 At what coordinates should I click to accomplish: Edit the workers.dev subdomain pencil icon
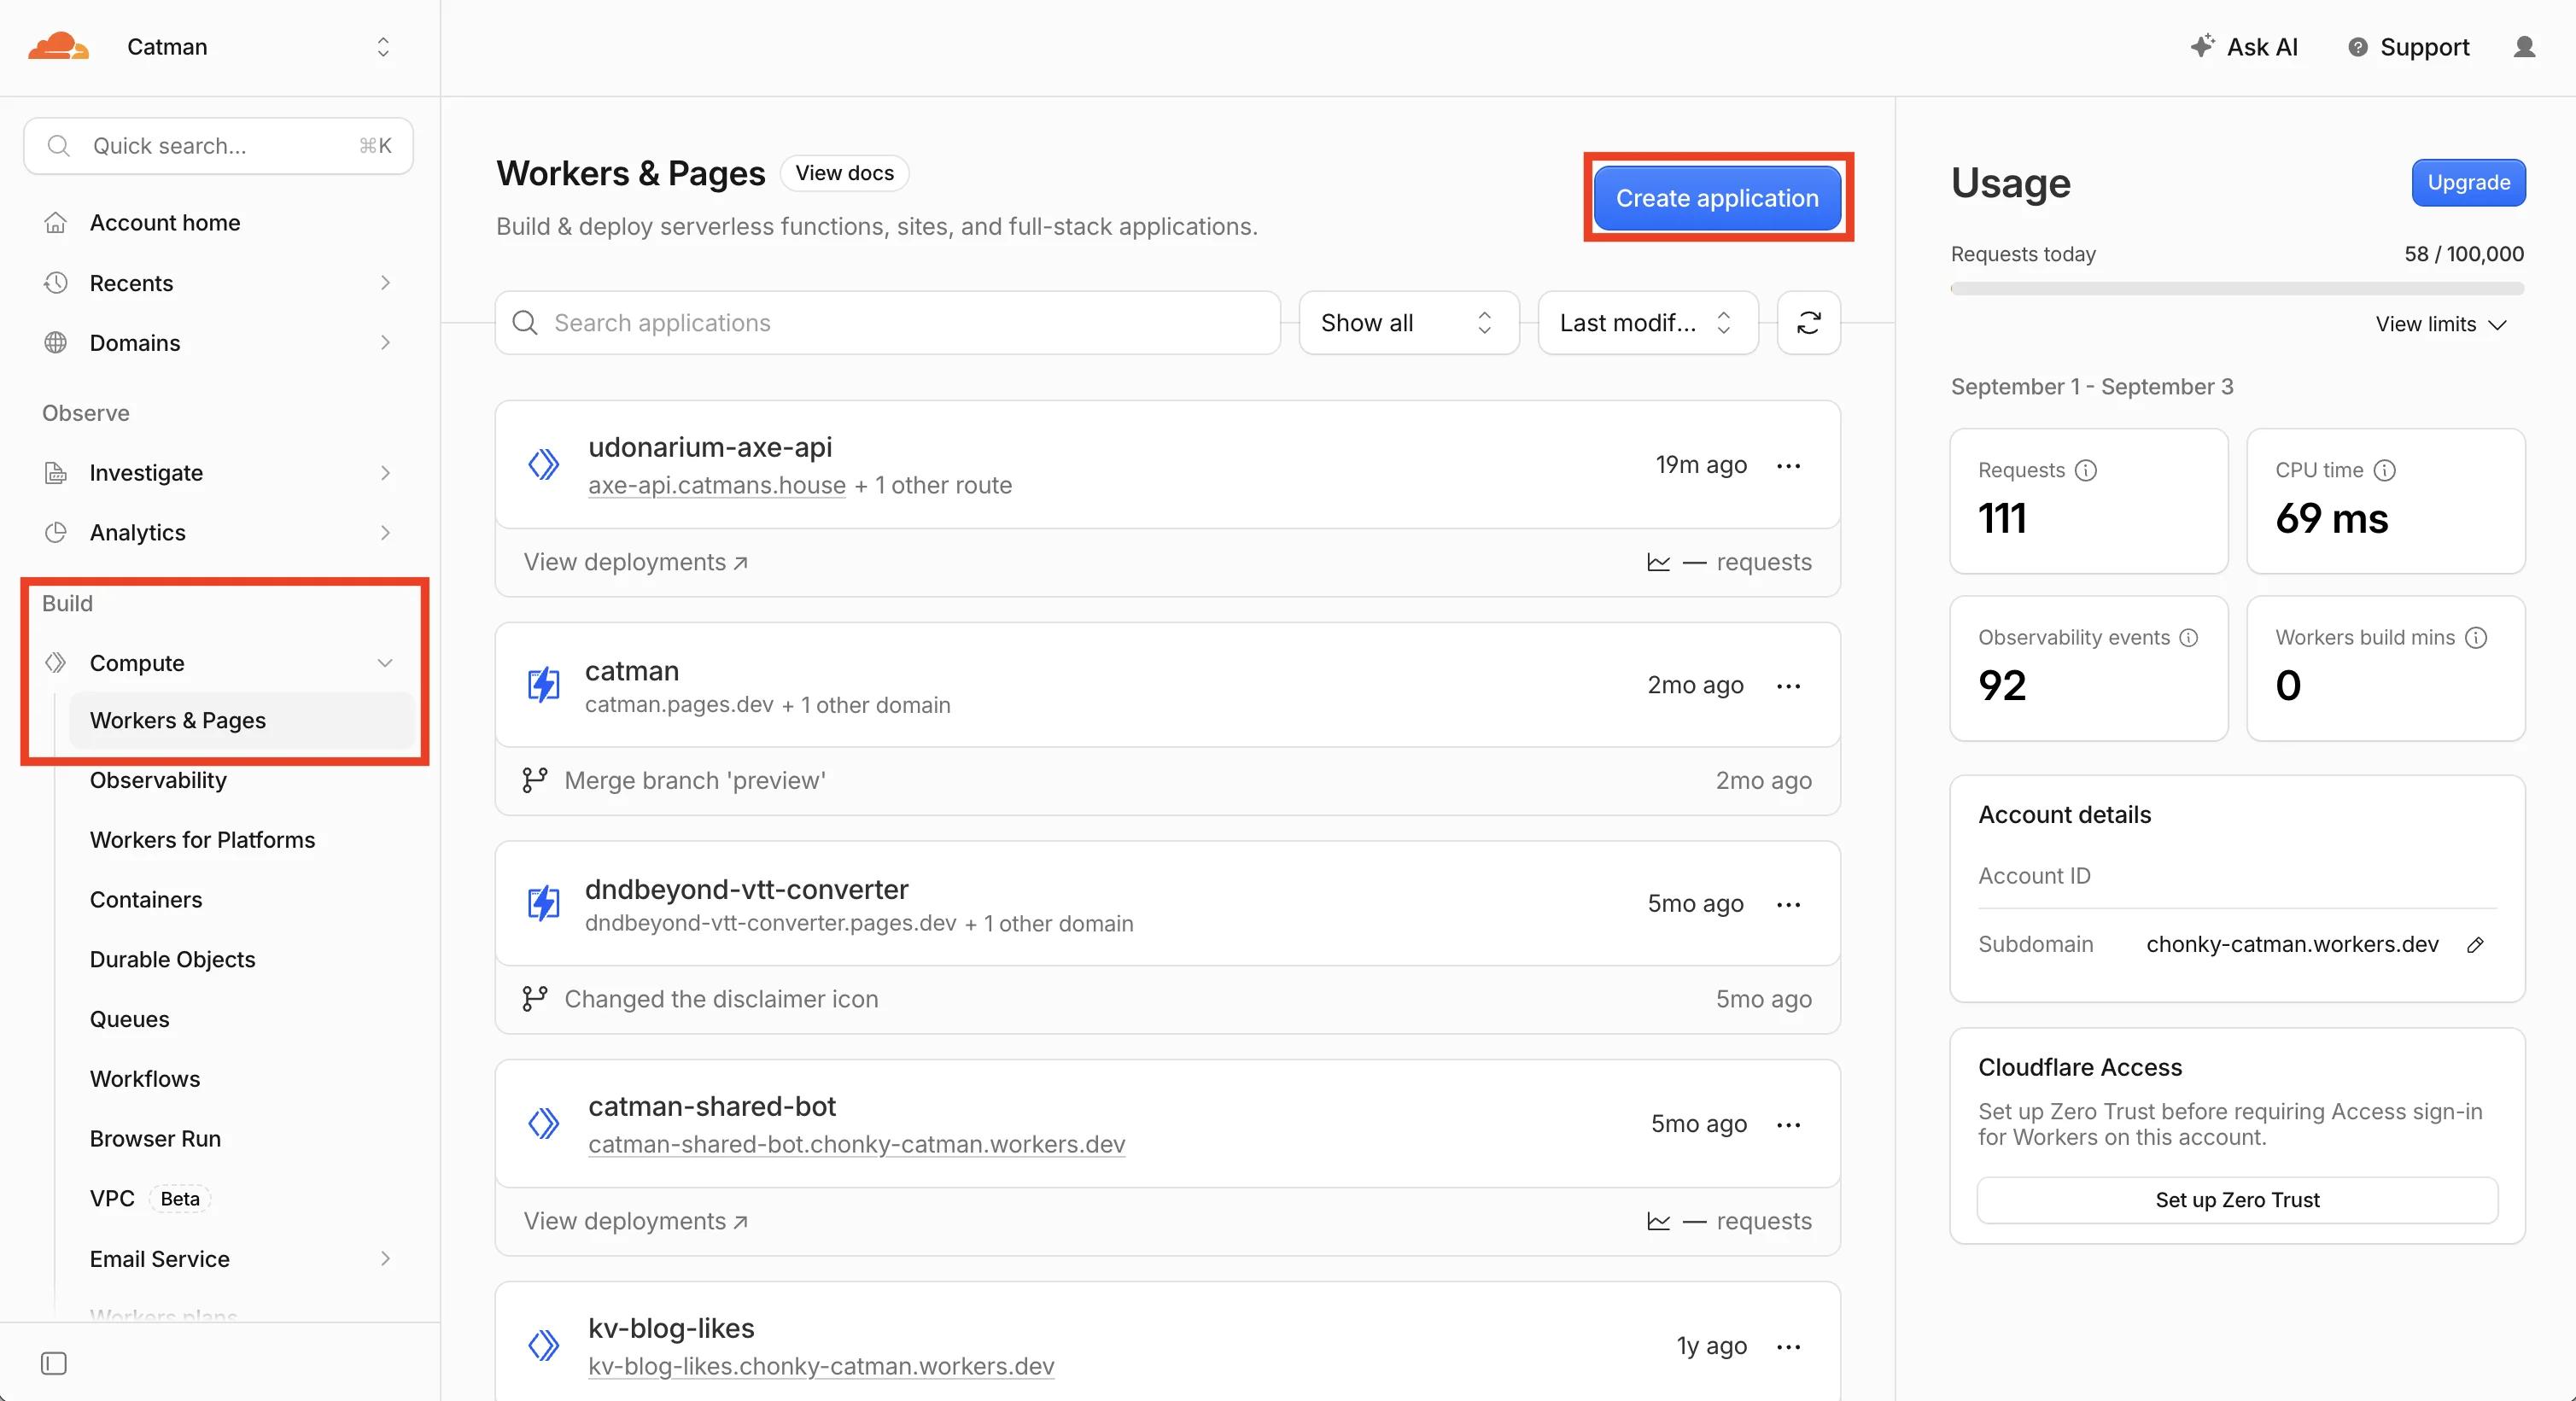coord(2475,944)
